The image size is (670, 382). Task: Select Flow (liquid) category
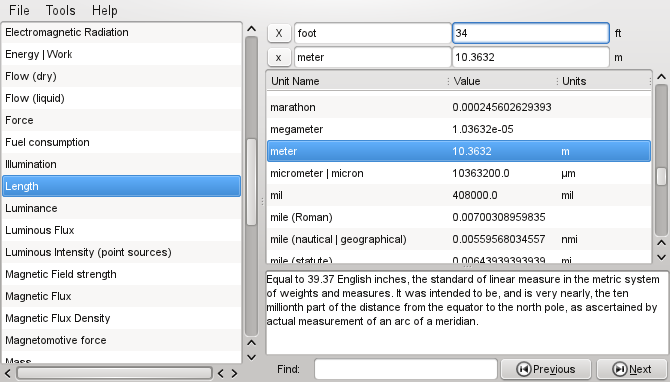[x=121, y=98]
